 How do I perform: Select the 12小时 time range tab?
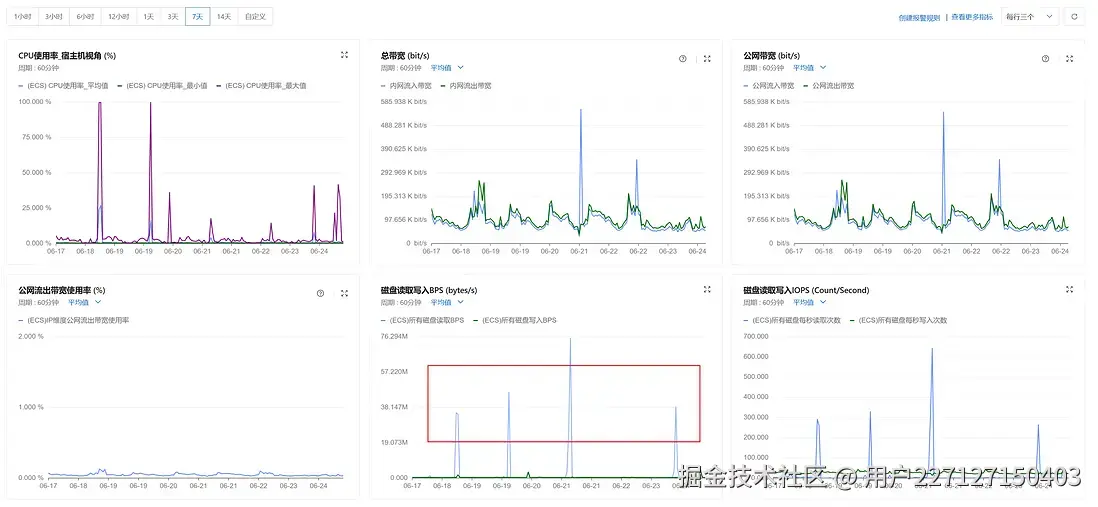pyautogui.click(x=118, y=17)
